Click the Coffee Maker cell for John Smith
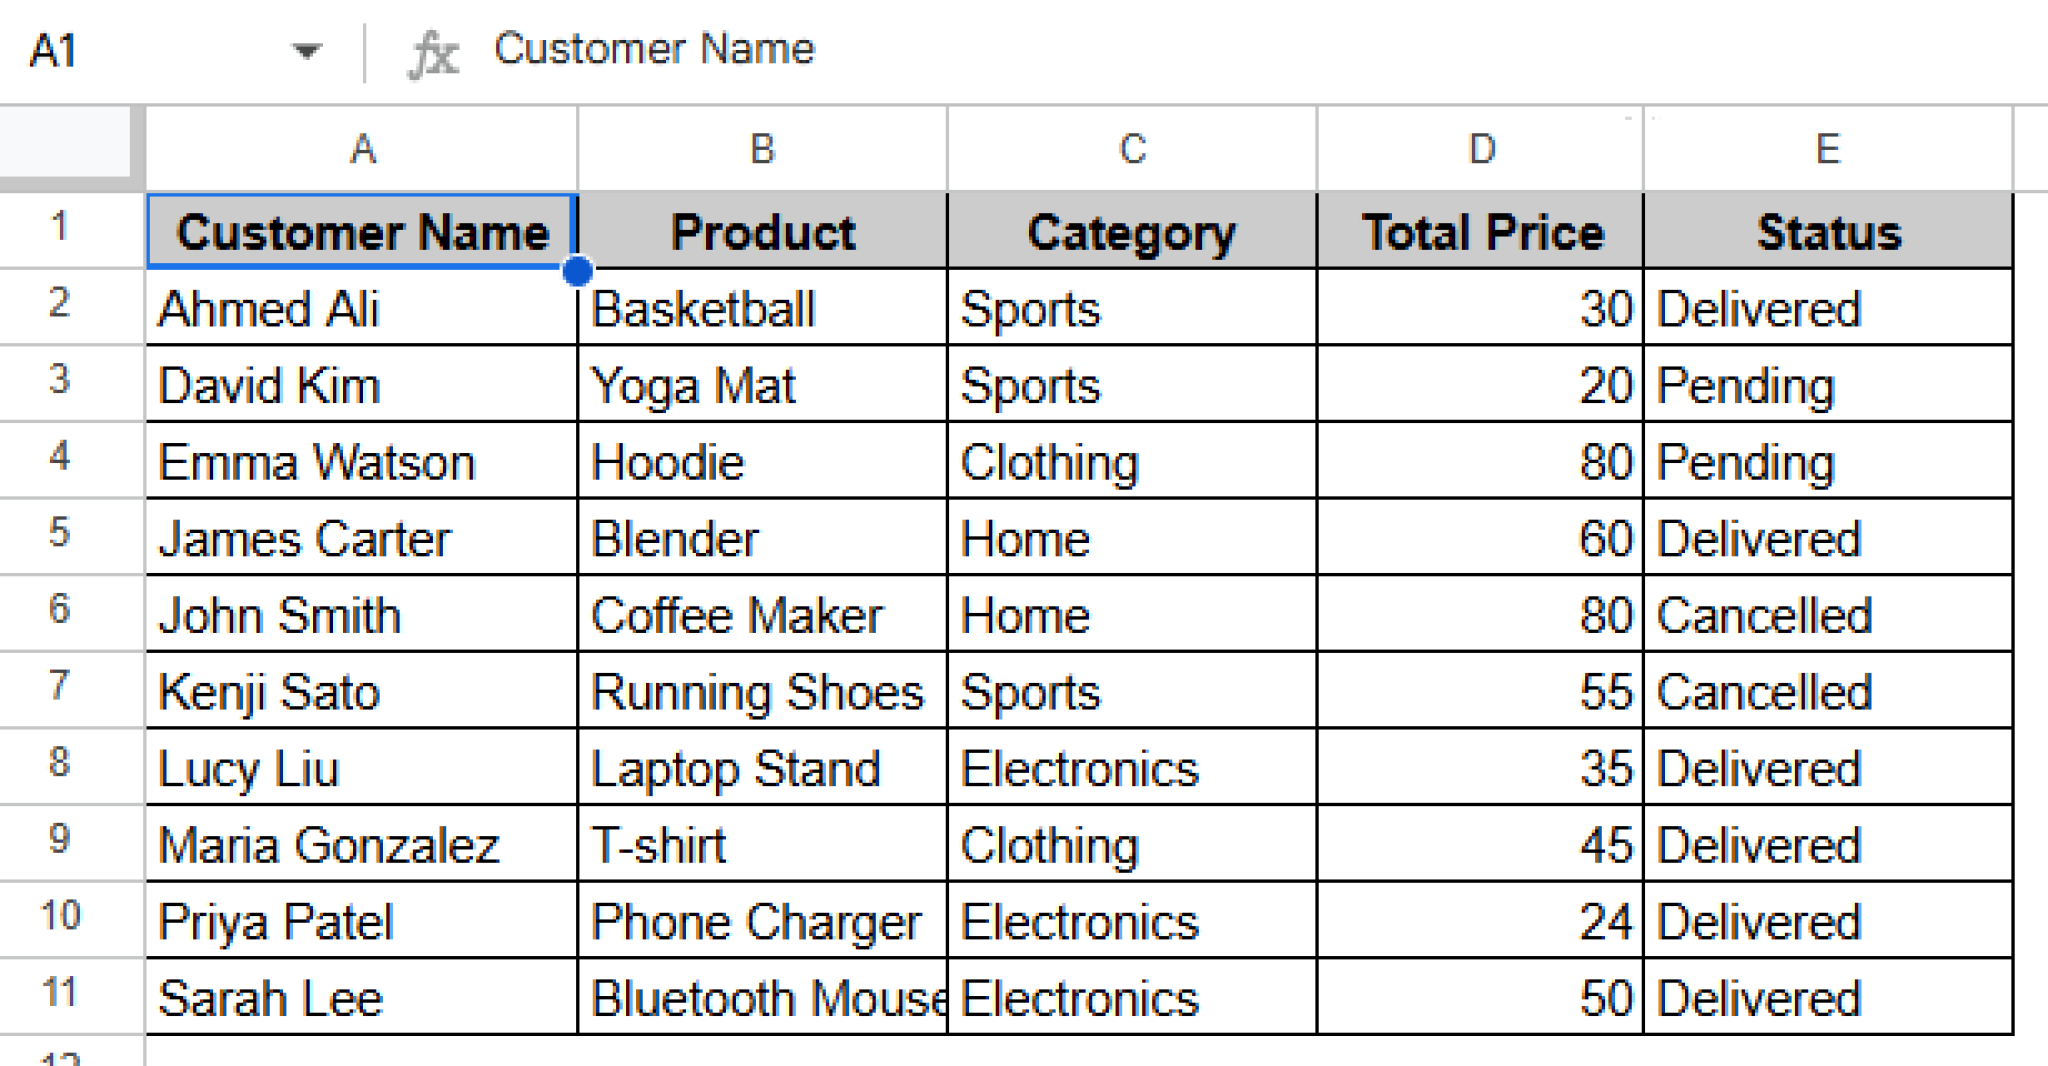2048x1066 pixels. click(761, 615)
